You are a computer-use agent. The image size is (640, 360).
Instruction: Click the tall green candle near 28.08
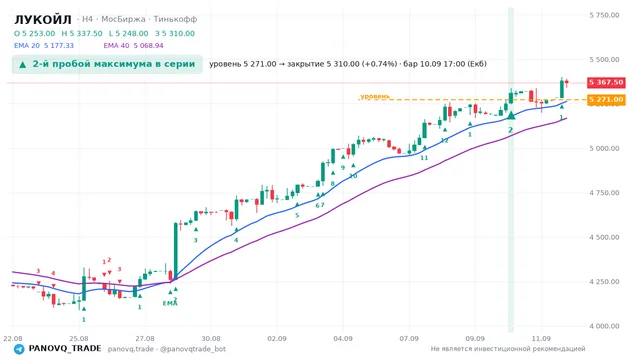point(176,250)
